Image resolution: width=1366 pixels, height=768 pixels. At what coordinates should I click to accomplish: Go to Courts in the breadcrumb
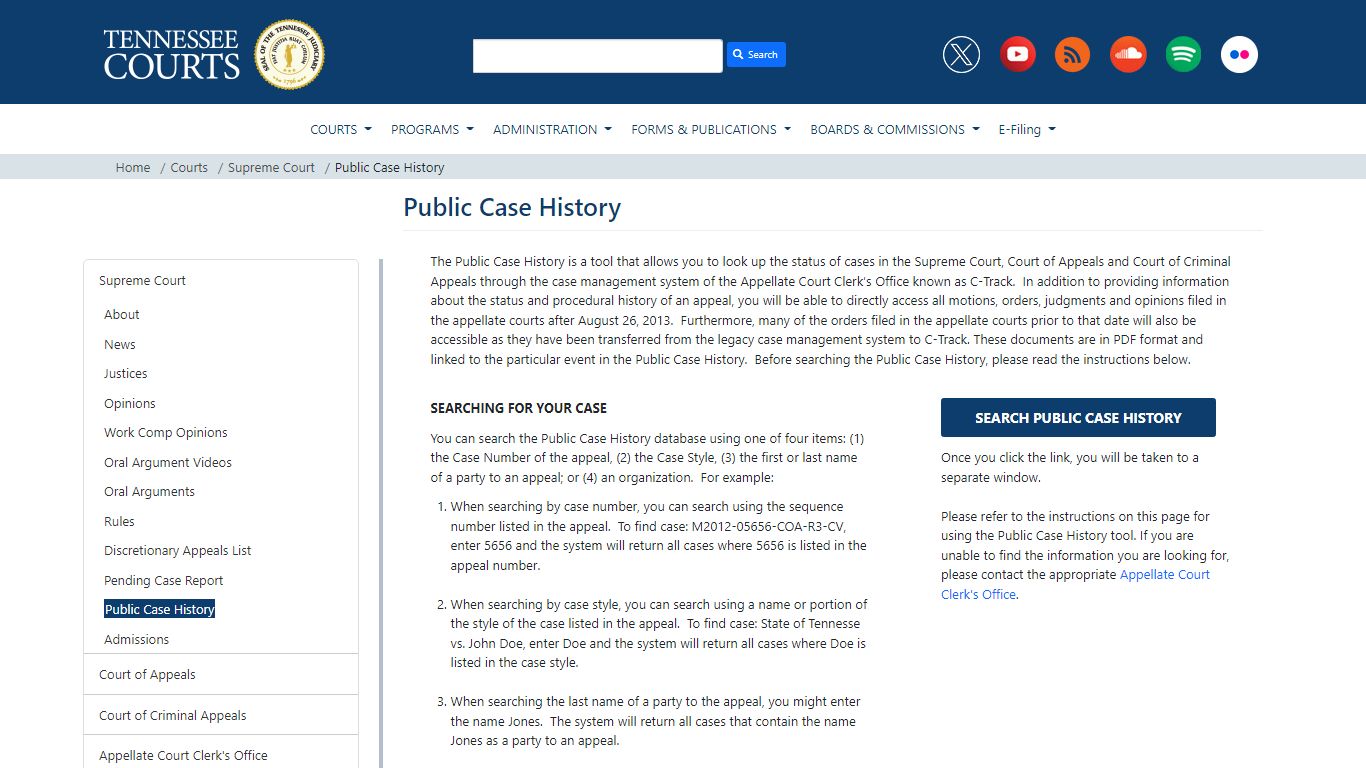click(189, 168)
